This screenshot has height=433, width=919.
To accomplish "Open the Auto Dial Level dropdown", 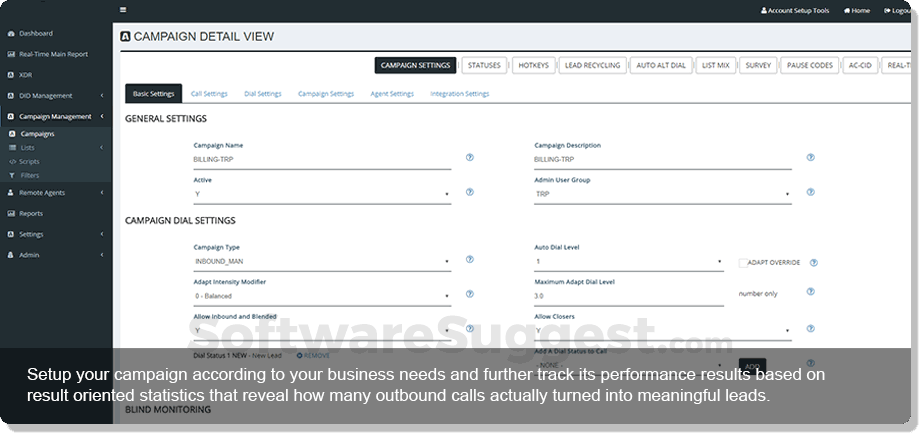I will 628,262.
